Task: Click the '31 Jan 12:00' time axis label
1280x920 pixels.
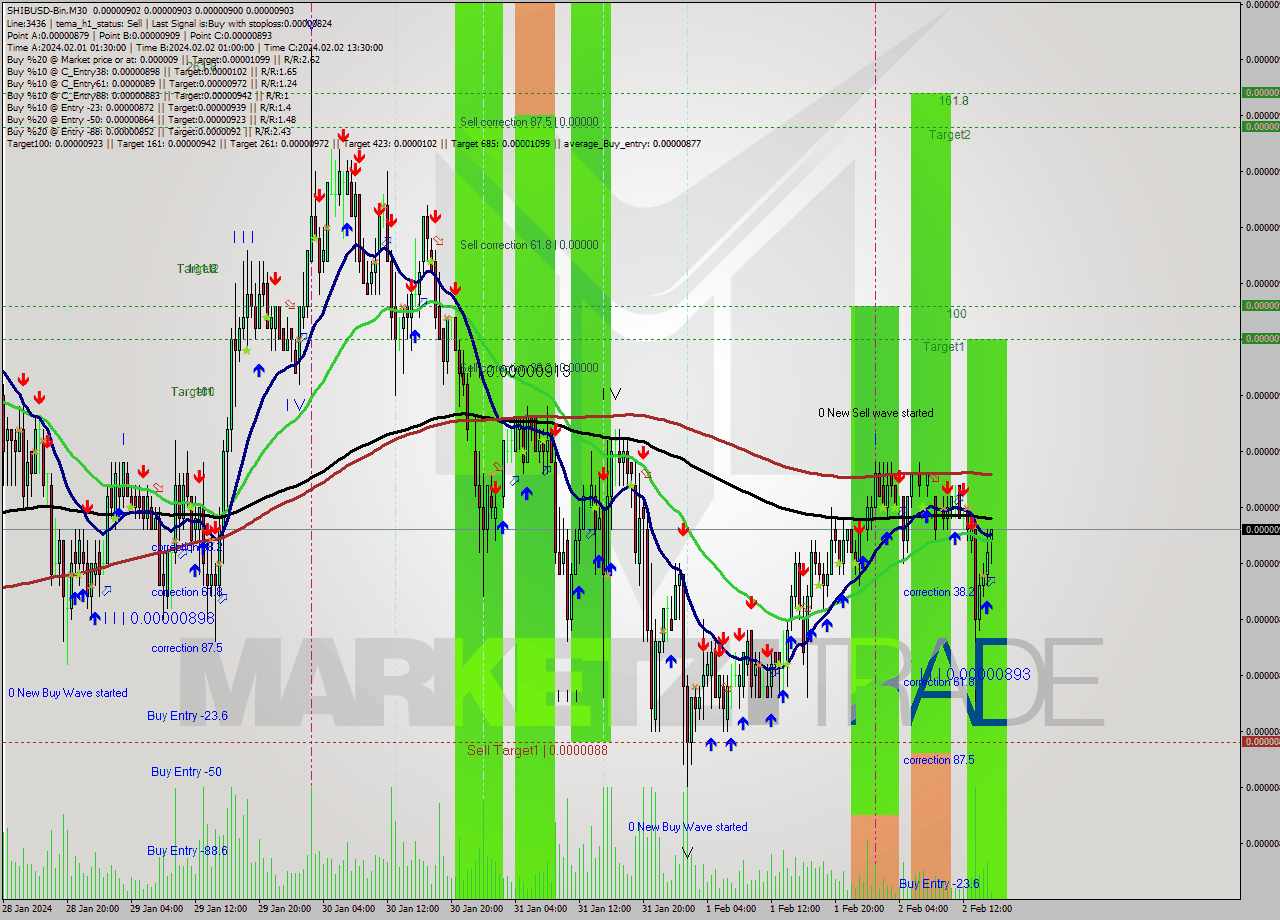Action: 605,909
